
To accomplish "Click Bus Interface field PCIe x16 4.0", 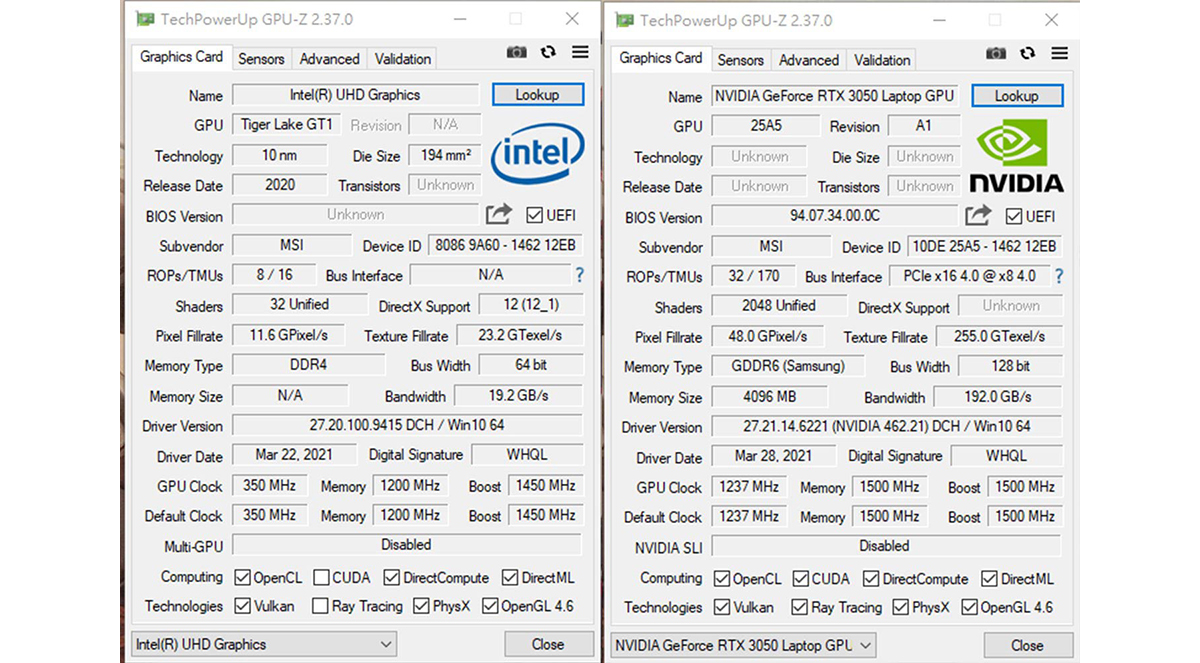I will coord(970,276).
